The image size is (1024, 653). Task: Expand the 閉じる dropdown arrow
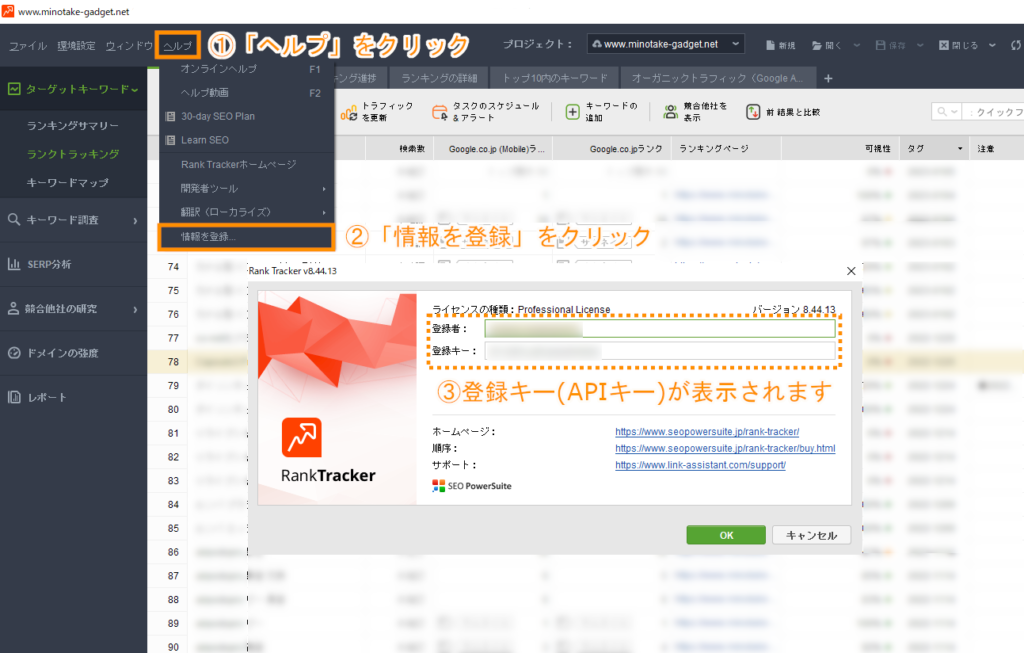coord(992,45)
